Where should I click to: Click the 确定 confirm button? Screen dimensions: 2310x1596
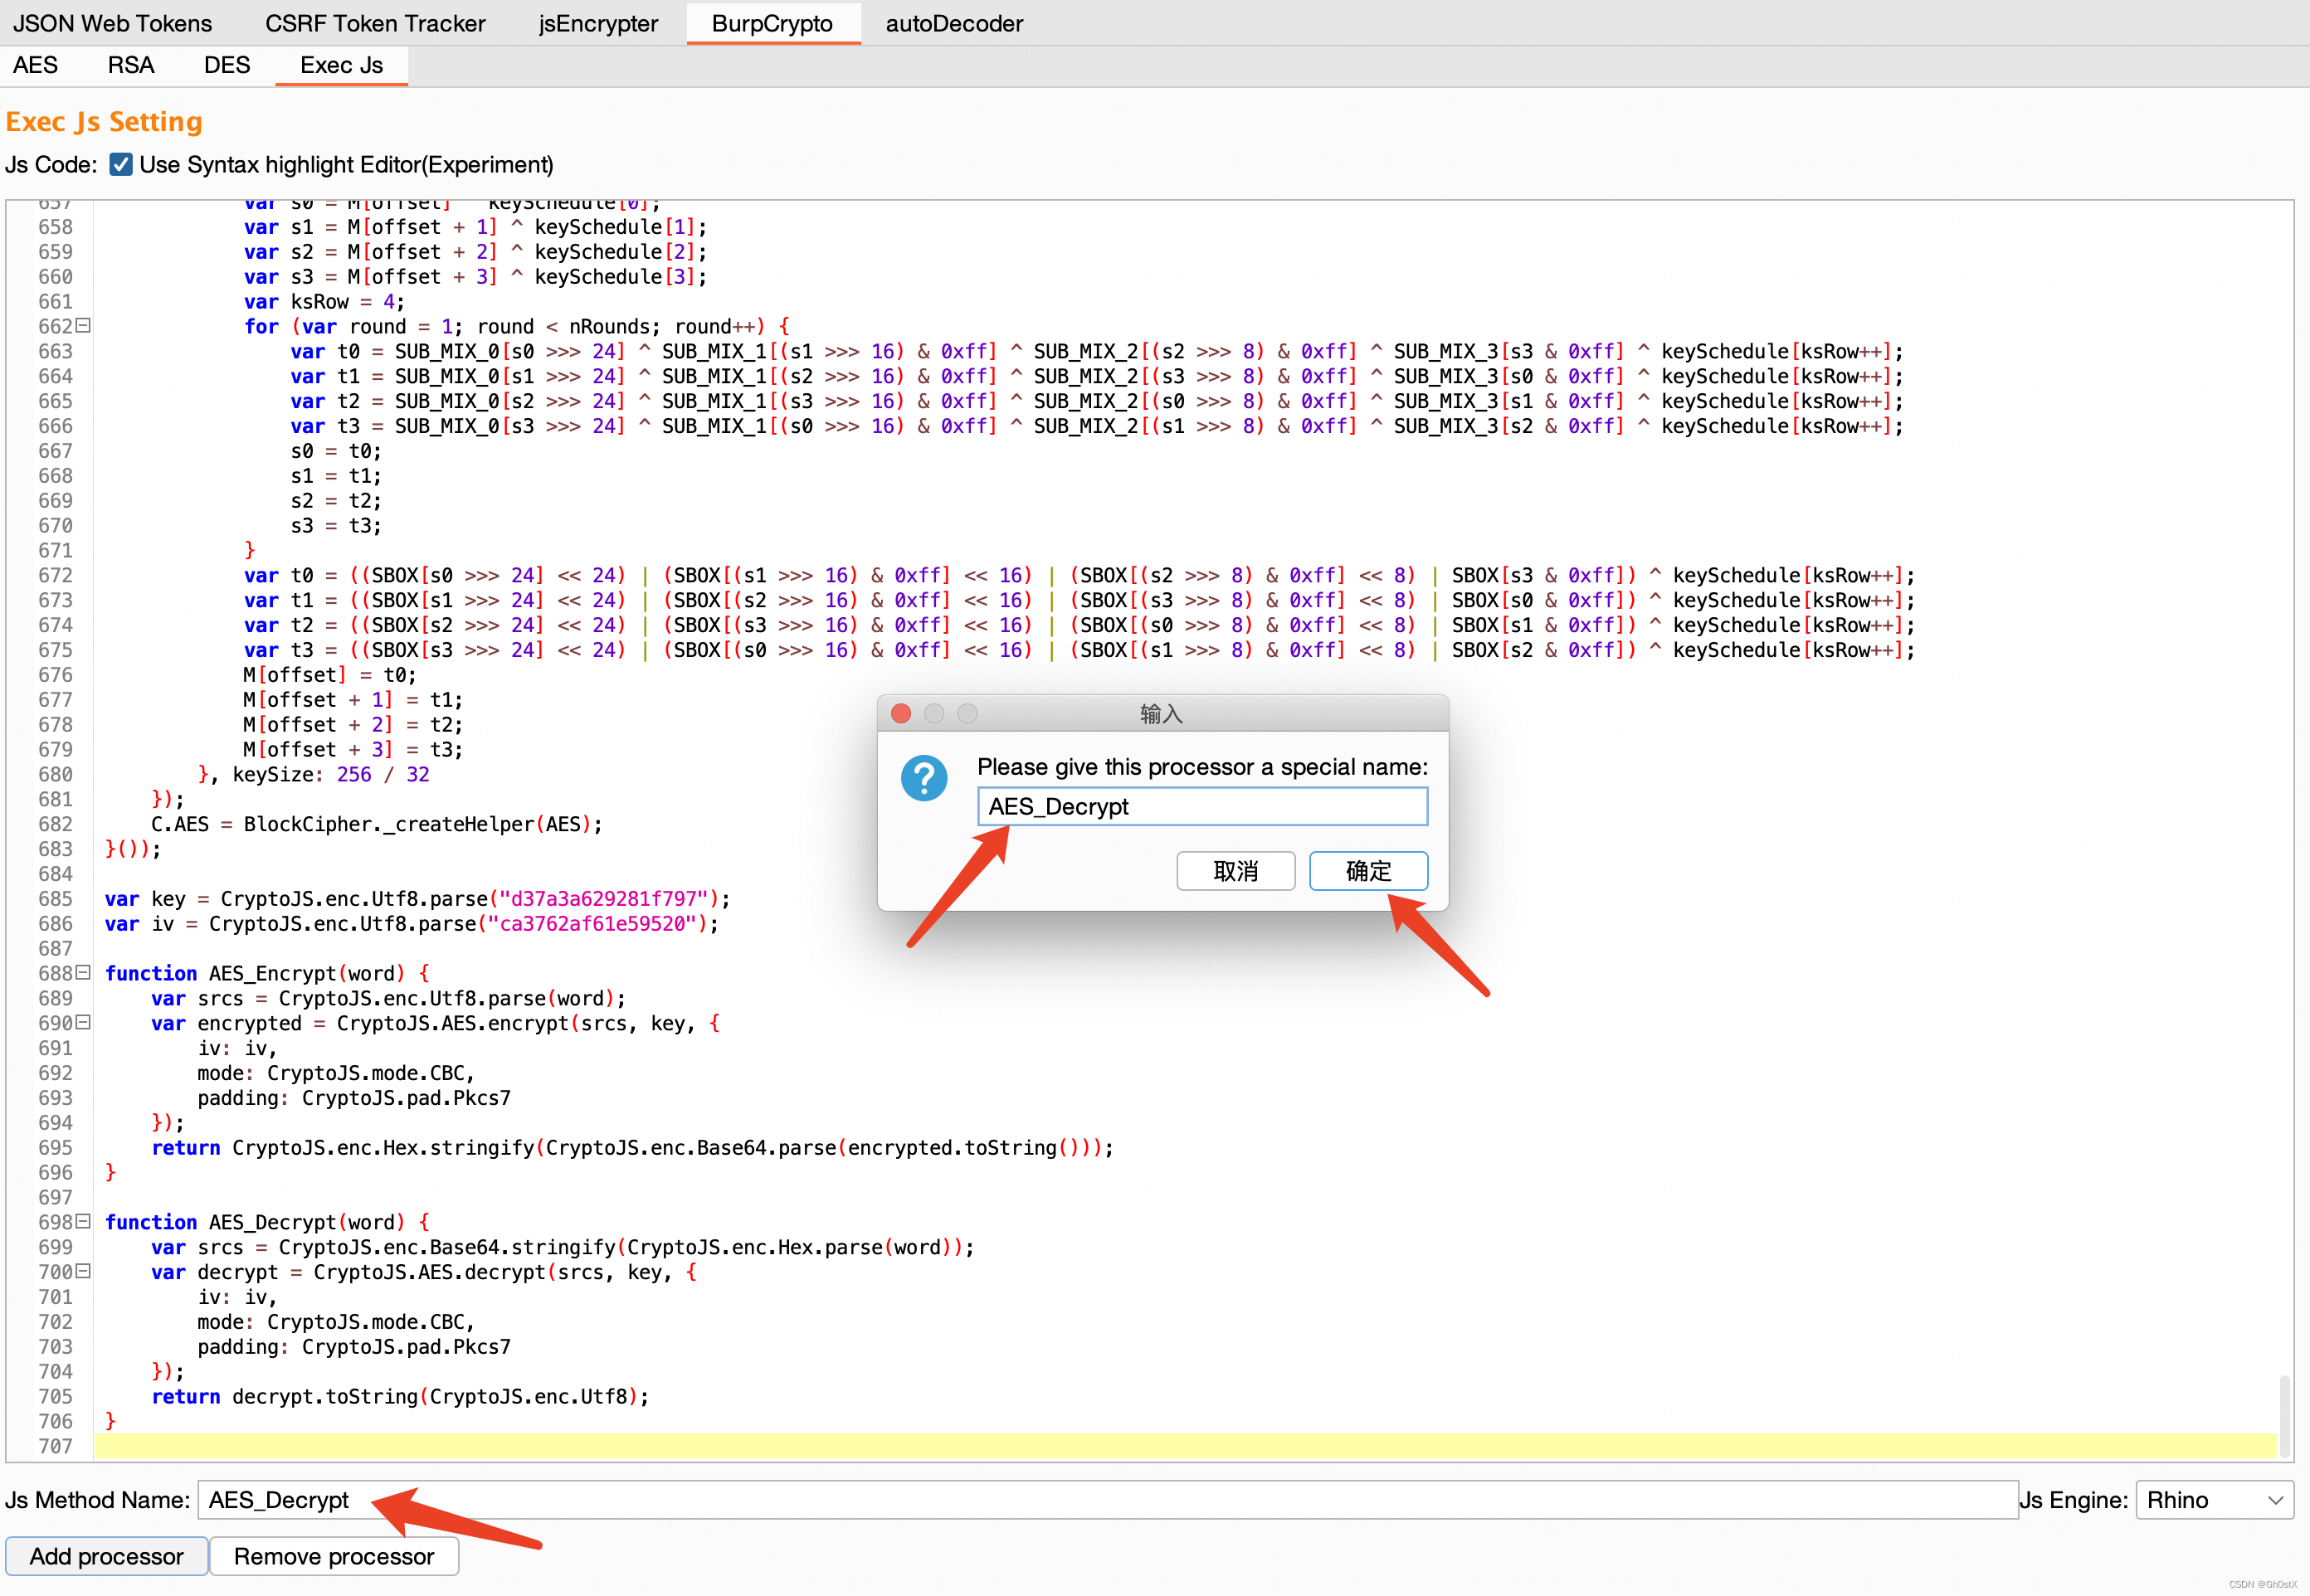[1367, 871]
